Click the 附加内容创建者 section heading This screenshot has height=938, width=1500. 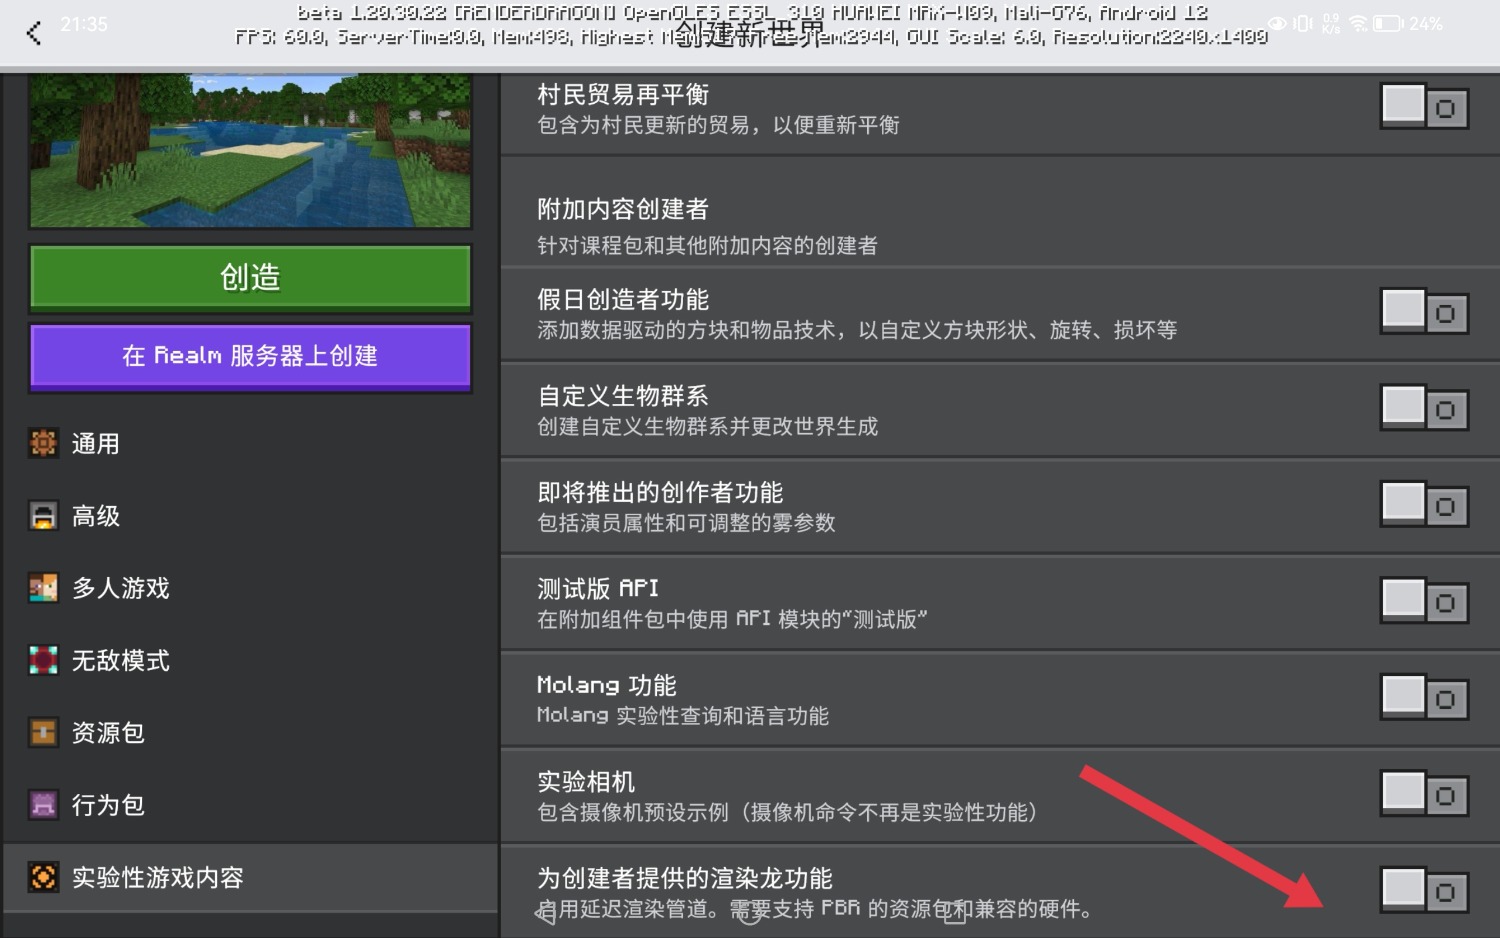623,209
